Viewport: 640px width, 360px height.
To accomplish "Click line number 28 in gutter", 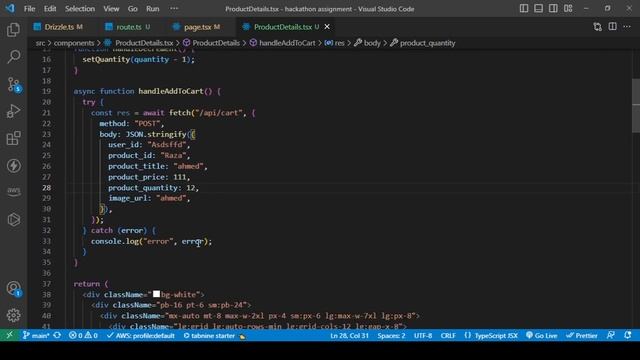I will point(47,188).
